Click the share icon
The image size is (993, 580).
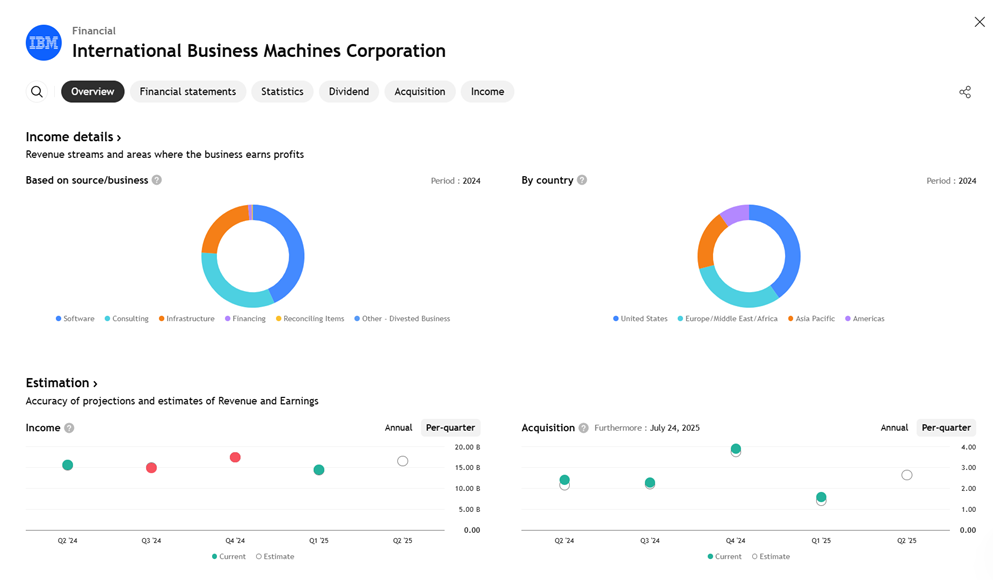pos(965,92)
